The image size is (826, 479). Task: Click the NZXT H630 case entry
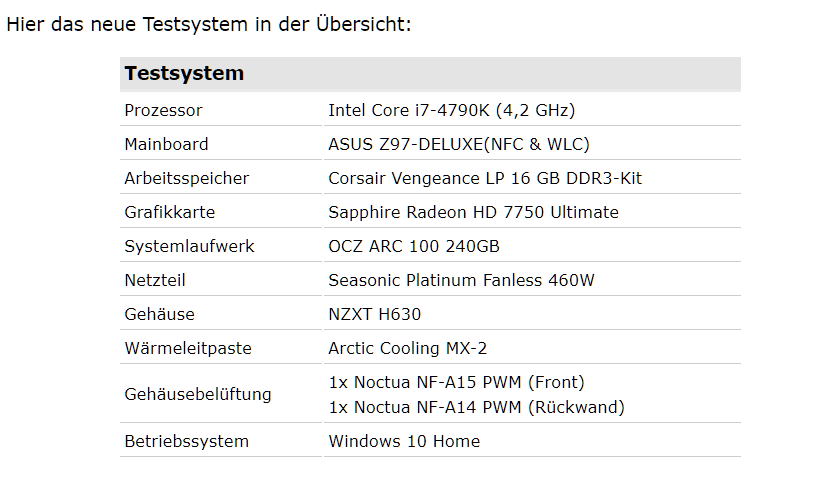click(375, 314)
